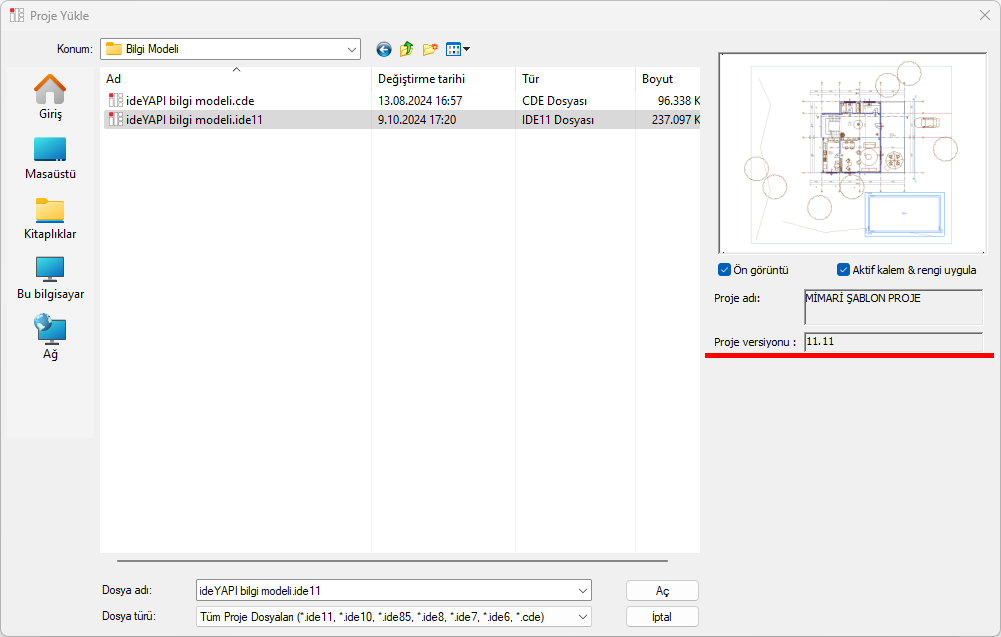Go to Masaüstü desktop location
1001x637 pixels.
[50, 158]
